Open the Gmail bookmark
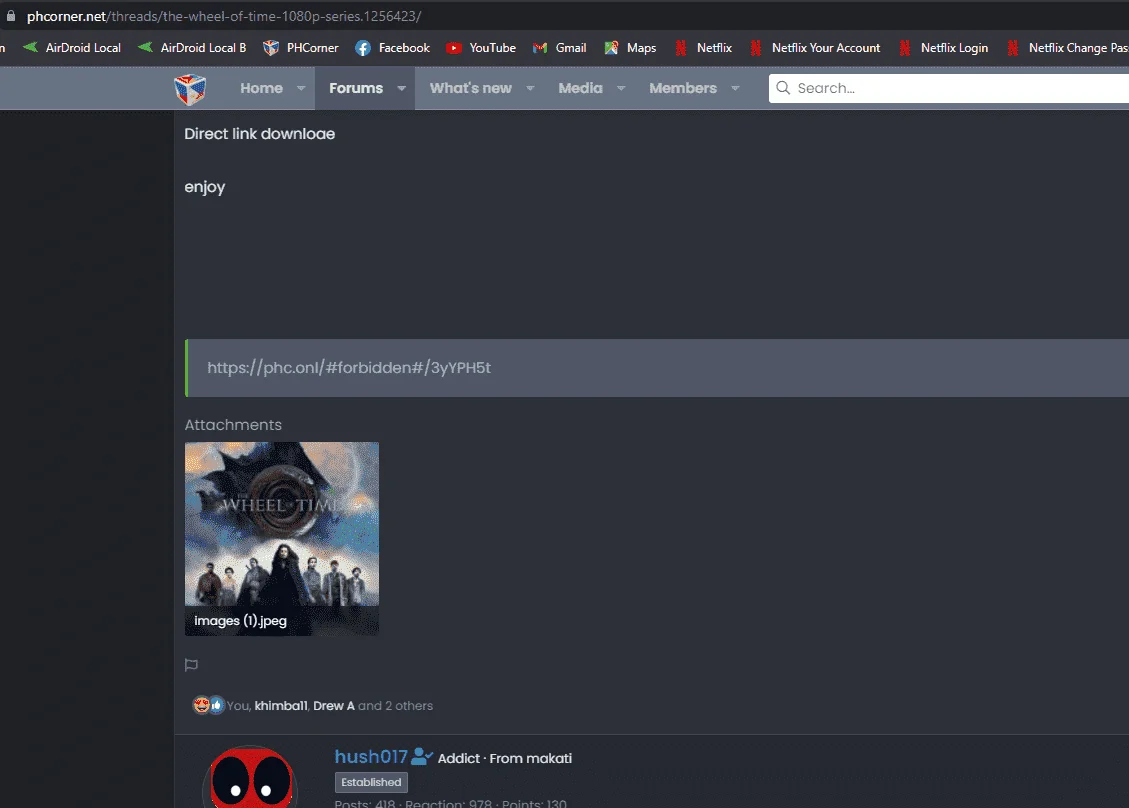 click(559, 48)
